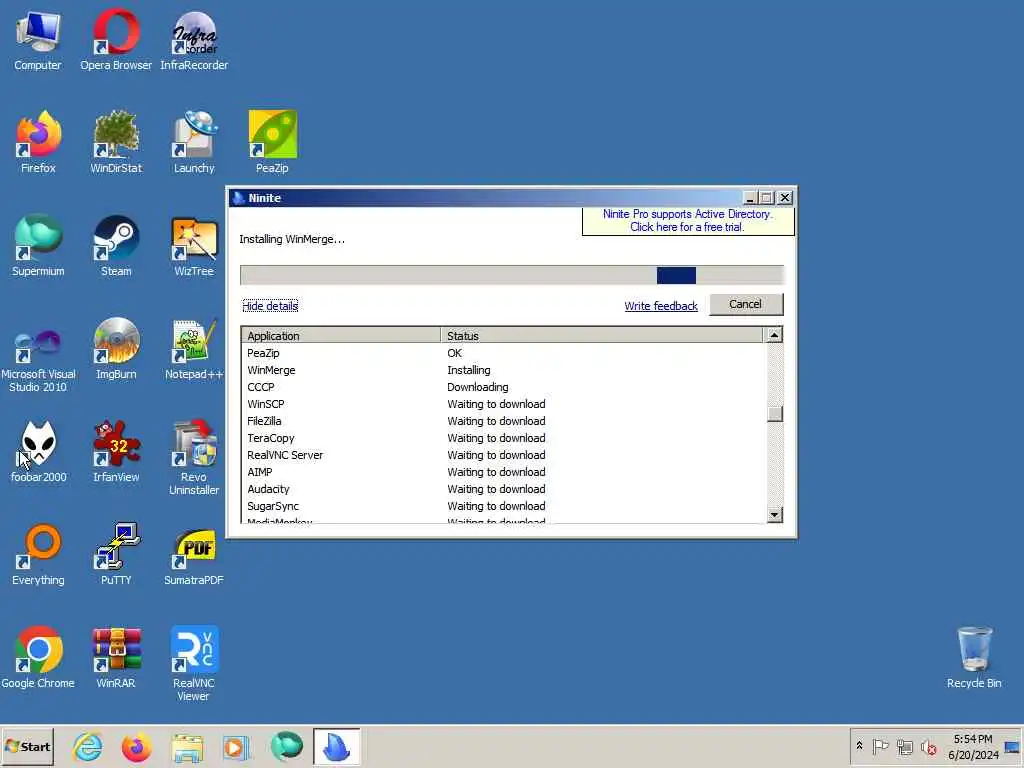Select the Notepad++ desktop shortcut
1024x768 pixels.
194,349
